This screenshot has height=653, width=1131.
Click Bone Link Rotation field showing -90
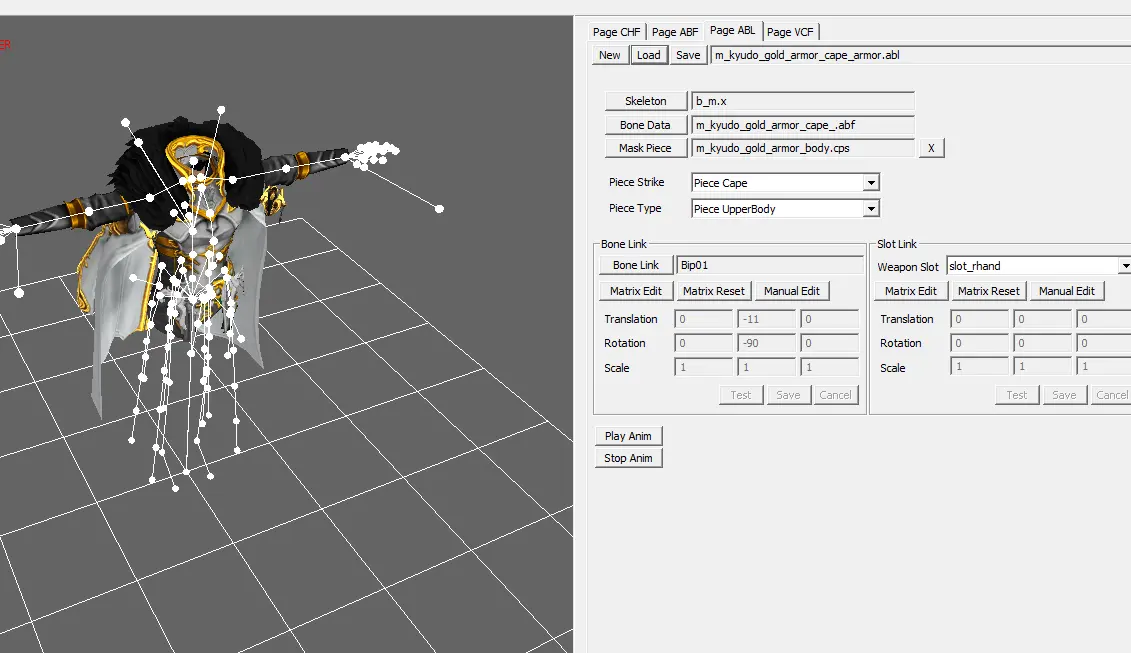767,343
